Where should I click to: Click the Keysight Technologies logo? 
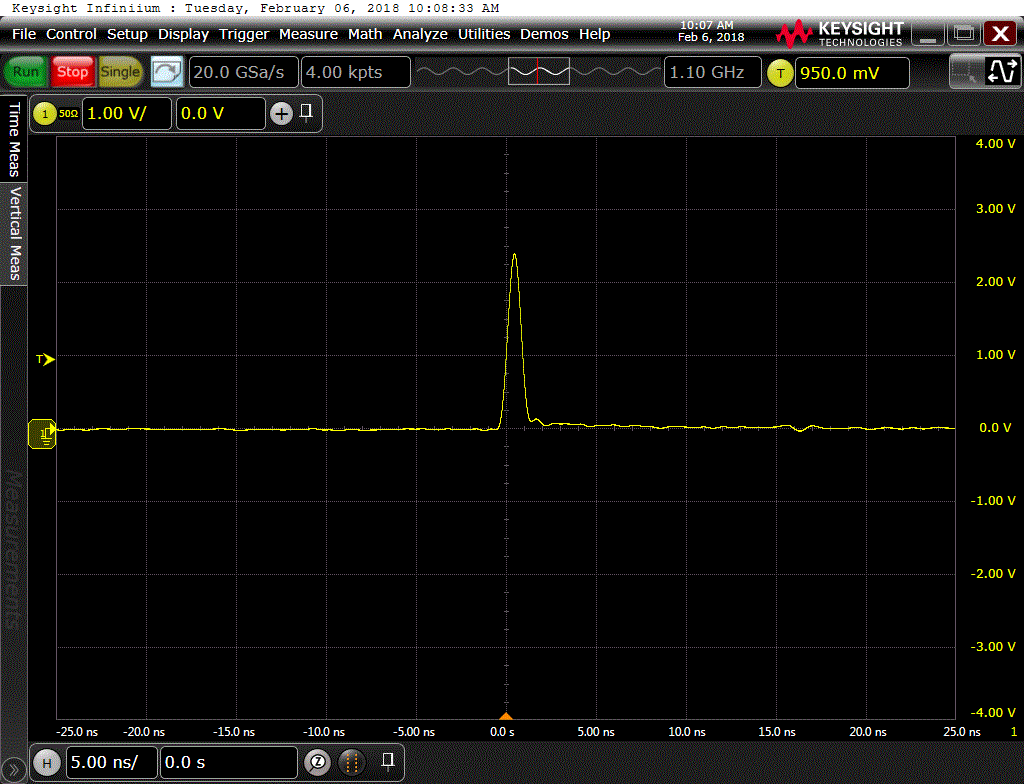[x=839, y=34]
